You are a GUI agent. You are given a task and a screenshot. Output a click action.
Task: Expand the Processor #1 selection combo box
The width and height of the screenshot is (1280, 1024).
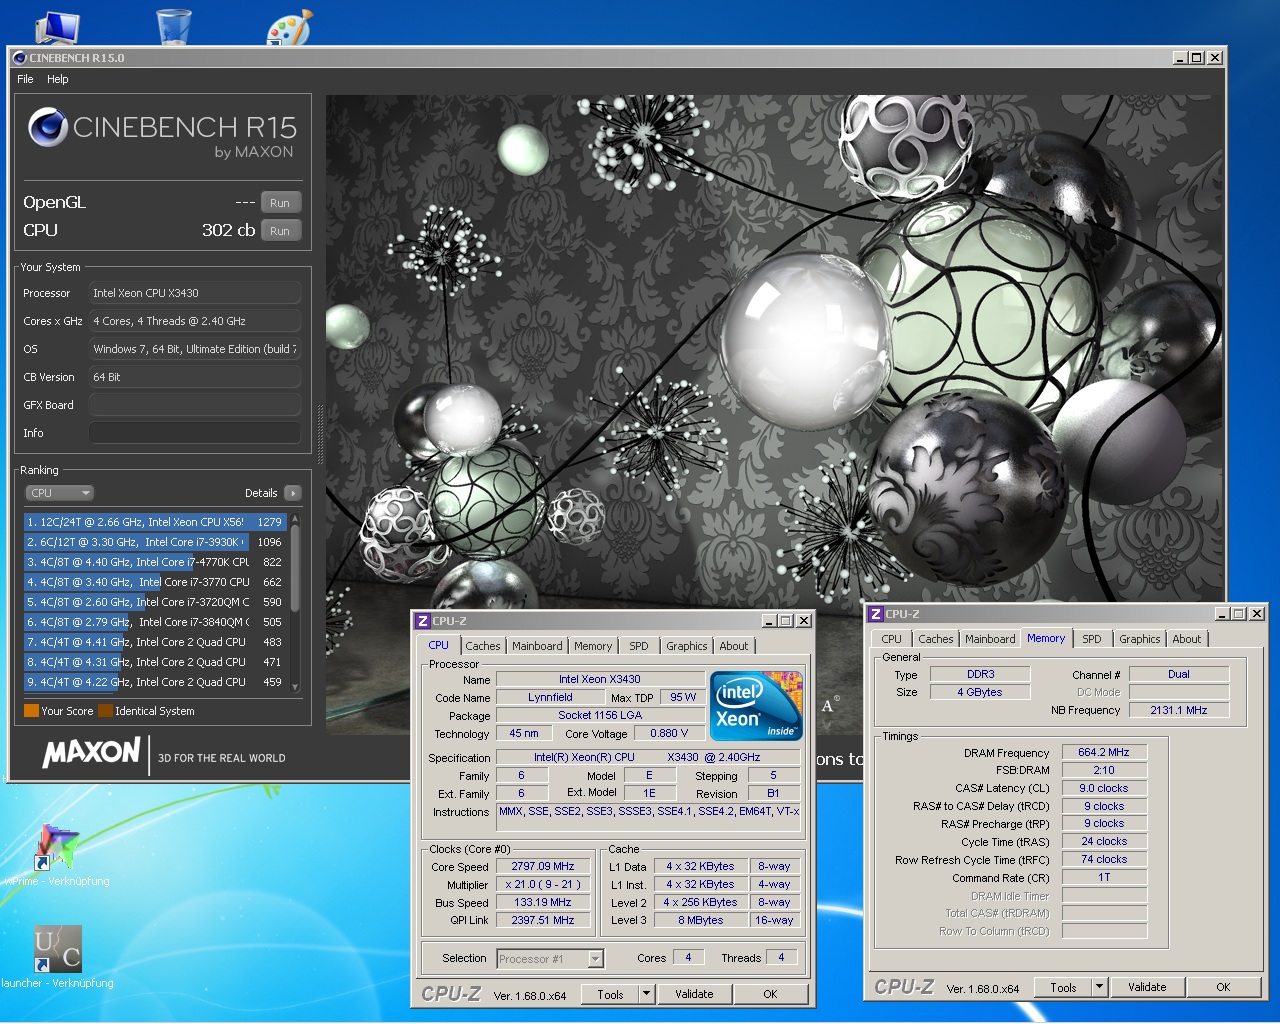(596, 959)
